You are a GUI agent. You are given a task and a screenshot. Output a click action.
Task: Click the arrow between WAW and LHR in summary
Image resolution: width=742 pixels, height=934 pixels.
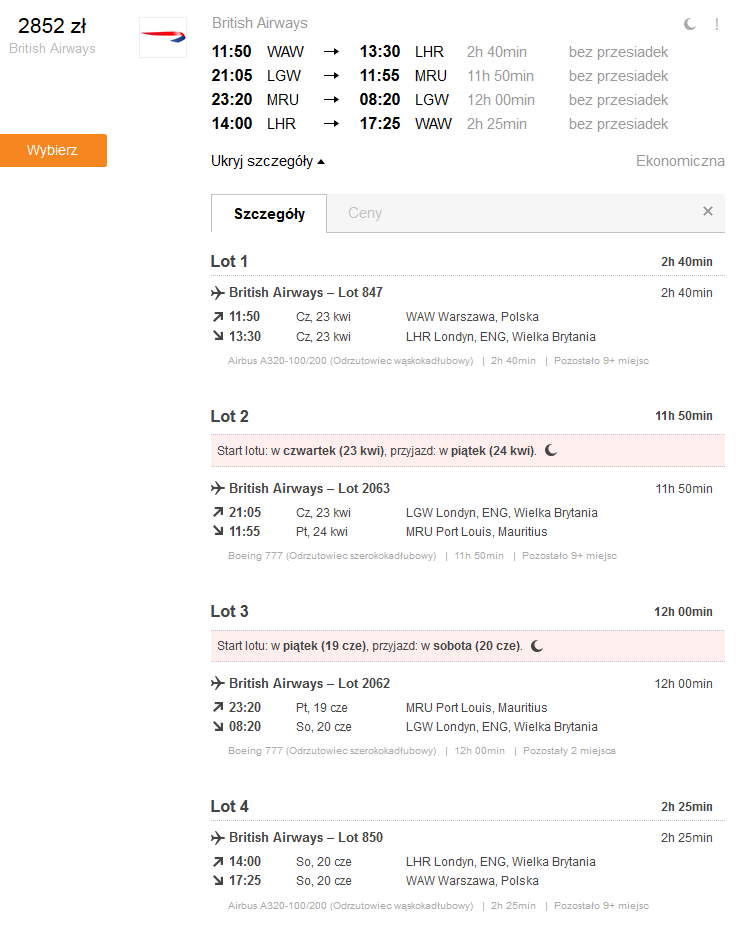[x=331, y=52]
